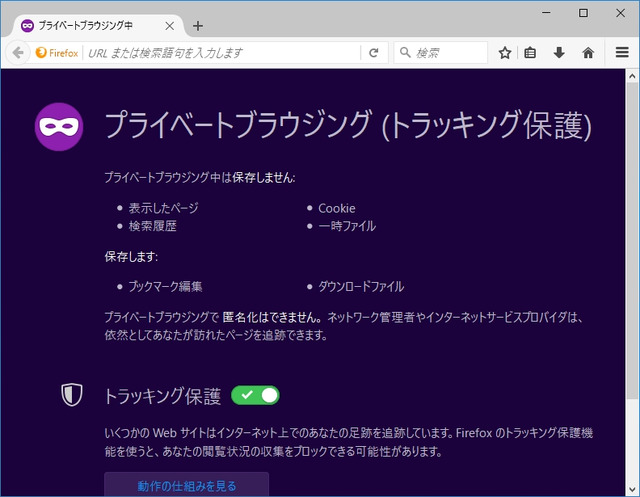Click the 表示したページ list item
This screenshot has height=497, width=640.
coord(164,208)
